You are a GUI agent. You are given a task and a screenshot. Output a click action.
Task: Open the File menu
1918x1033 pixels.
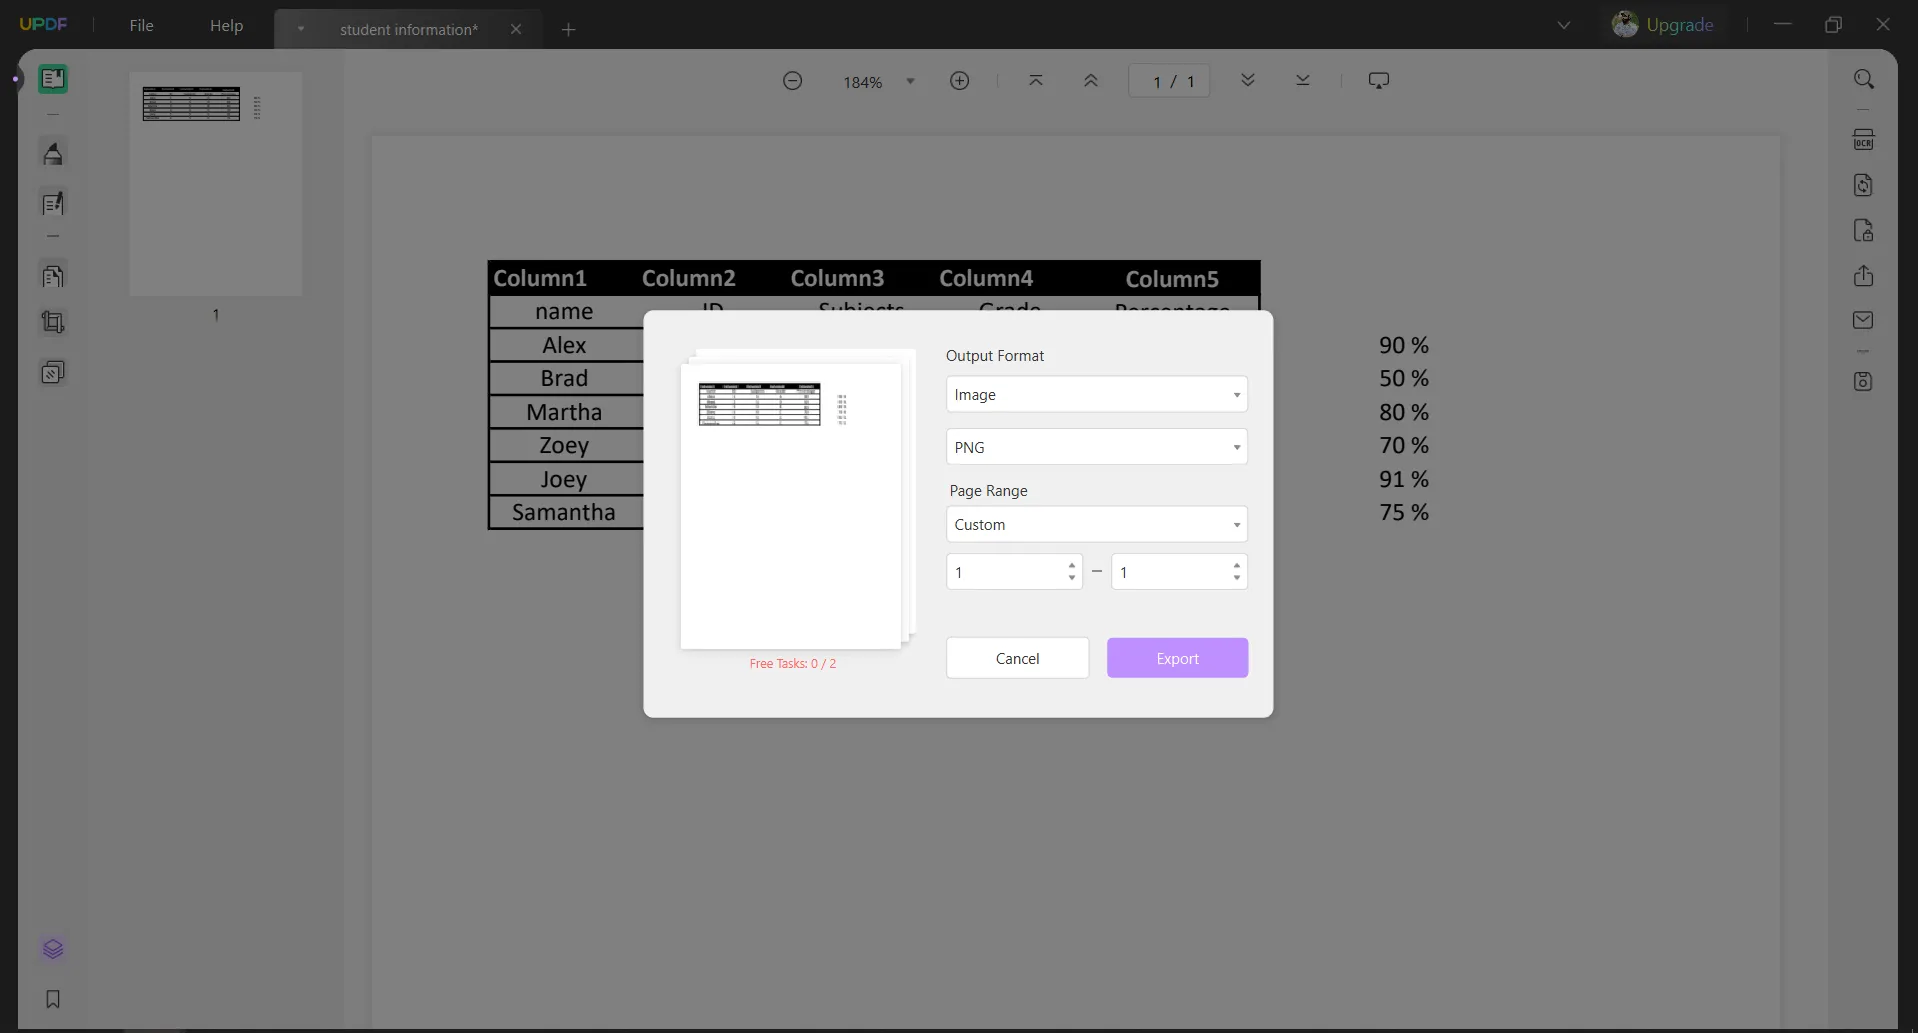tap(141, 25)
